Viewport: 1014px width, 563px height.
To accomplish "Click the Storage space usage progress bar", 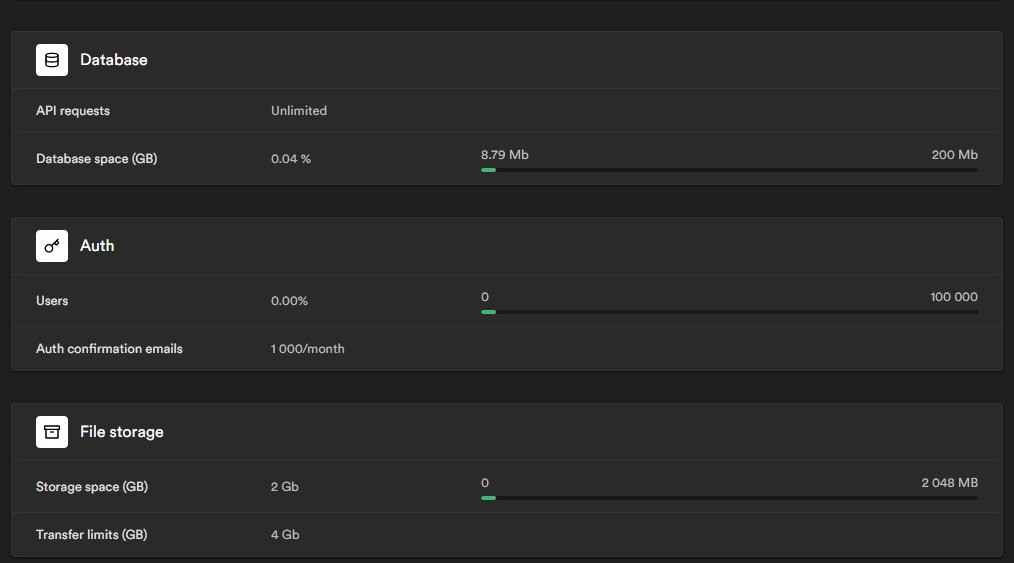I will pyautogui.click(x=729, y=498).
